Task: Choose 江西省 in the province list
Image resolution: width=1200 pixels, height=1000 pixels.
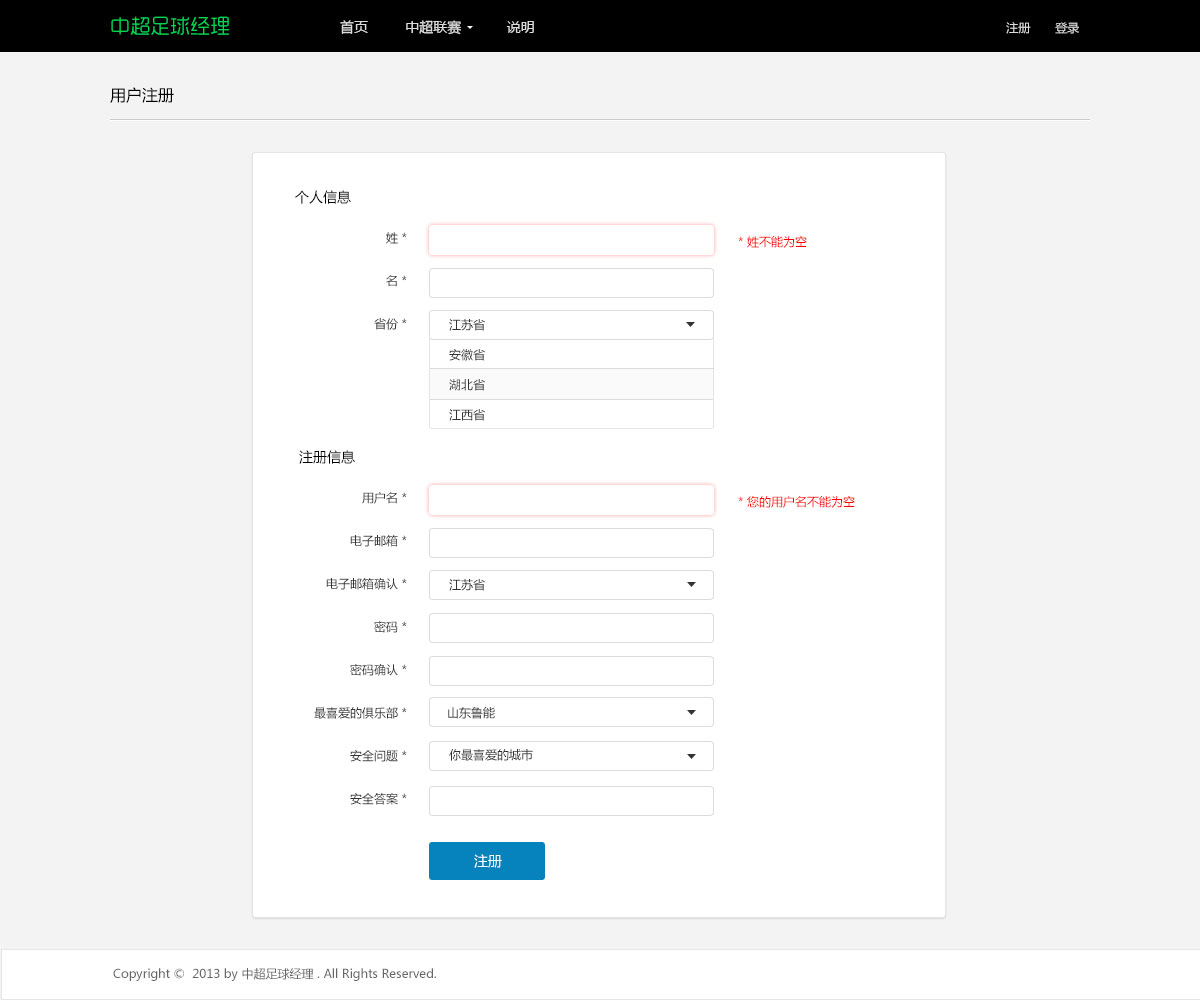Action: click(571, 414)
